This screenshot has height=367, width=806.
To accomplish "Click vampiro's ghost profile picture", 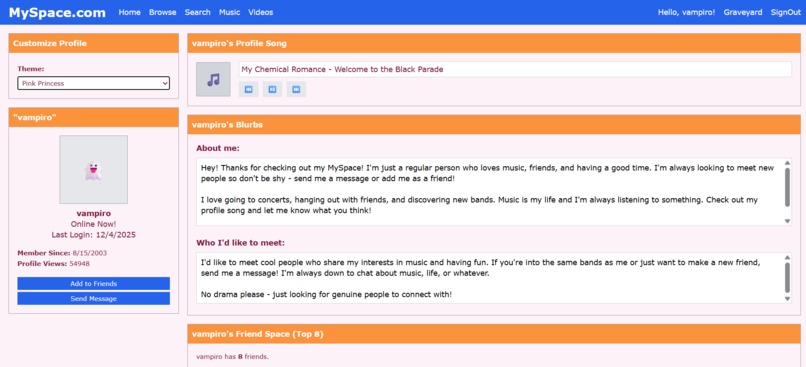I will coord(94,170).
